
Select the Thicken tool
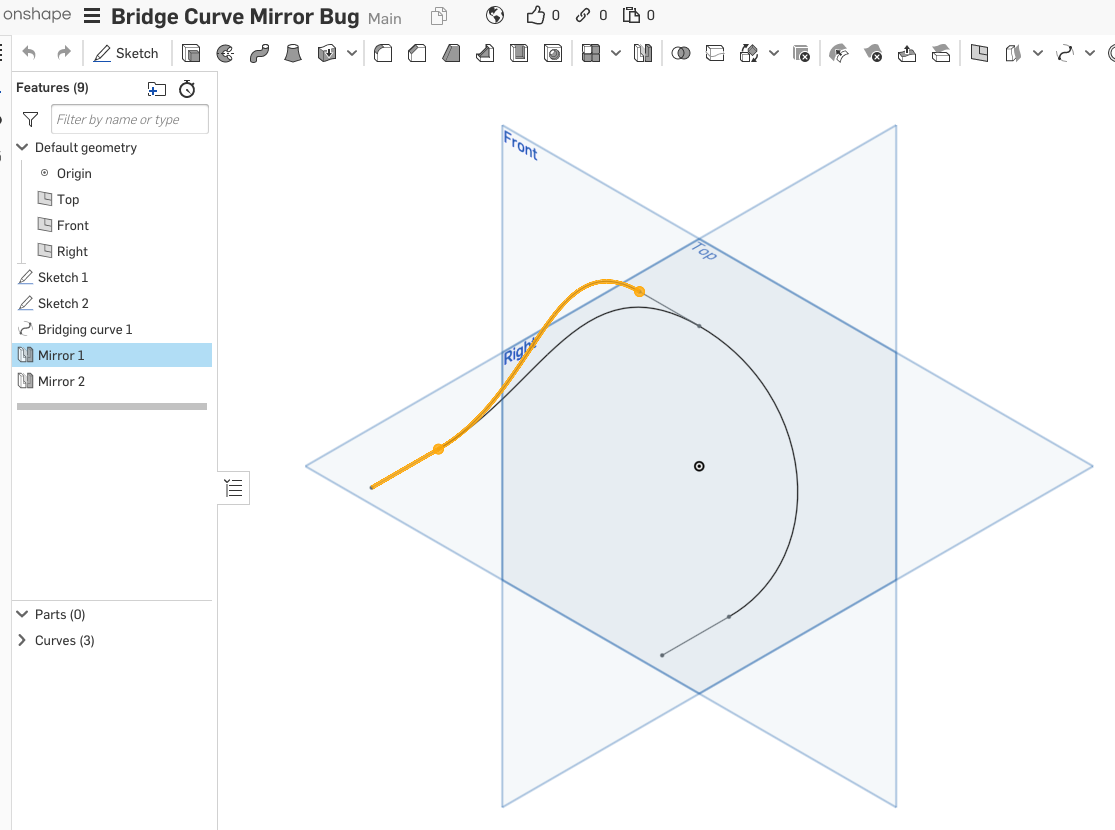point(327,53)
